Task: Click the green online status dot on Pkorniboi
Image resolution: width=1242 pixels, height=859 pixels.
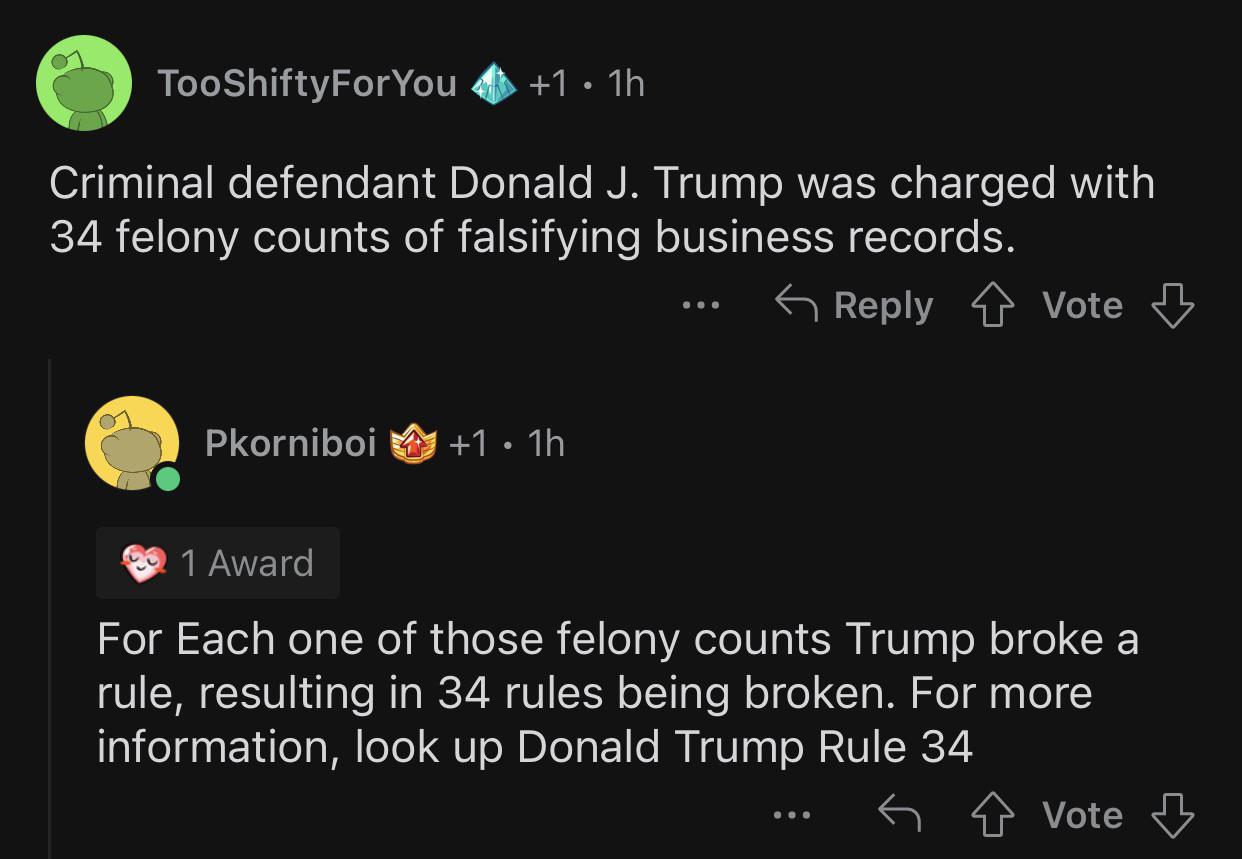Action: (167, 479)
